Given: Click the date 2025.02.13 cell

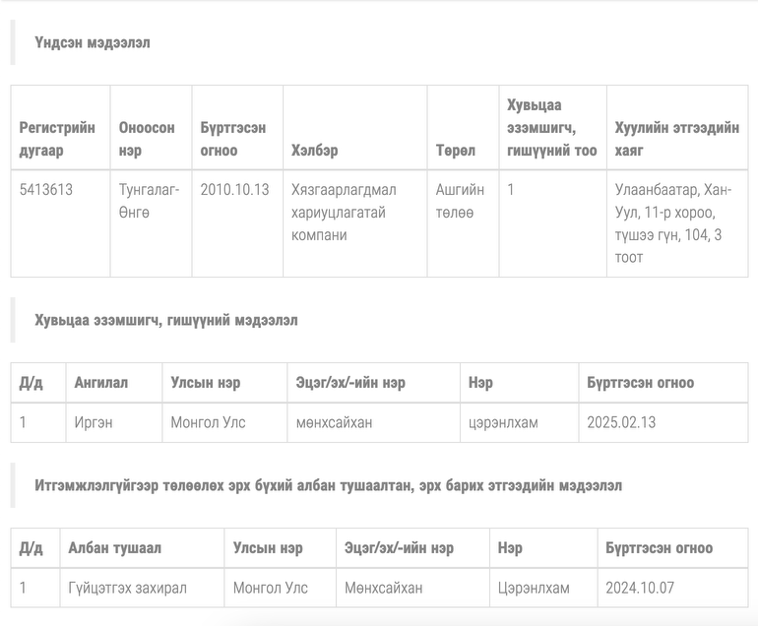Looking at the screenshot, I should [621, 422].
